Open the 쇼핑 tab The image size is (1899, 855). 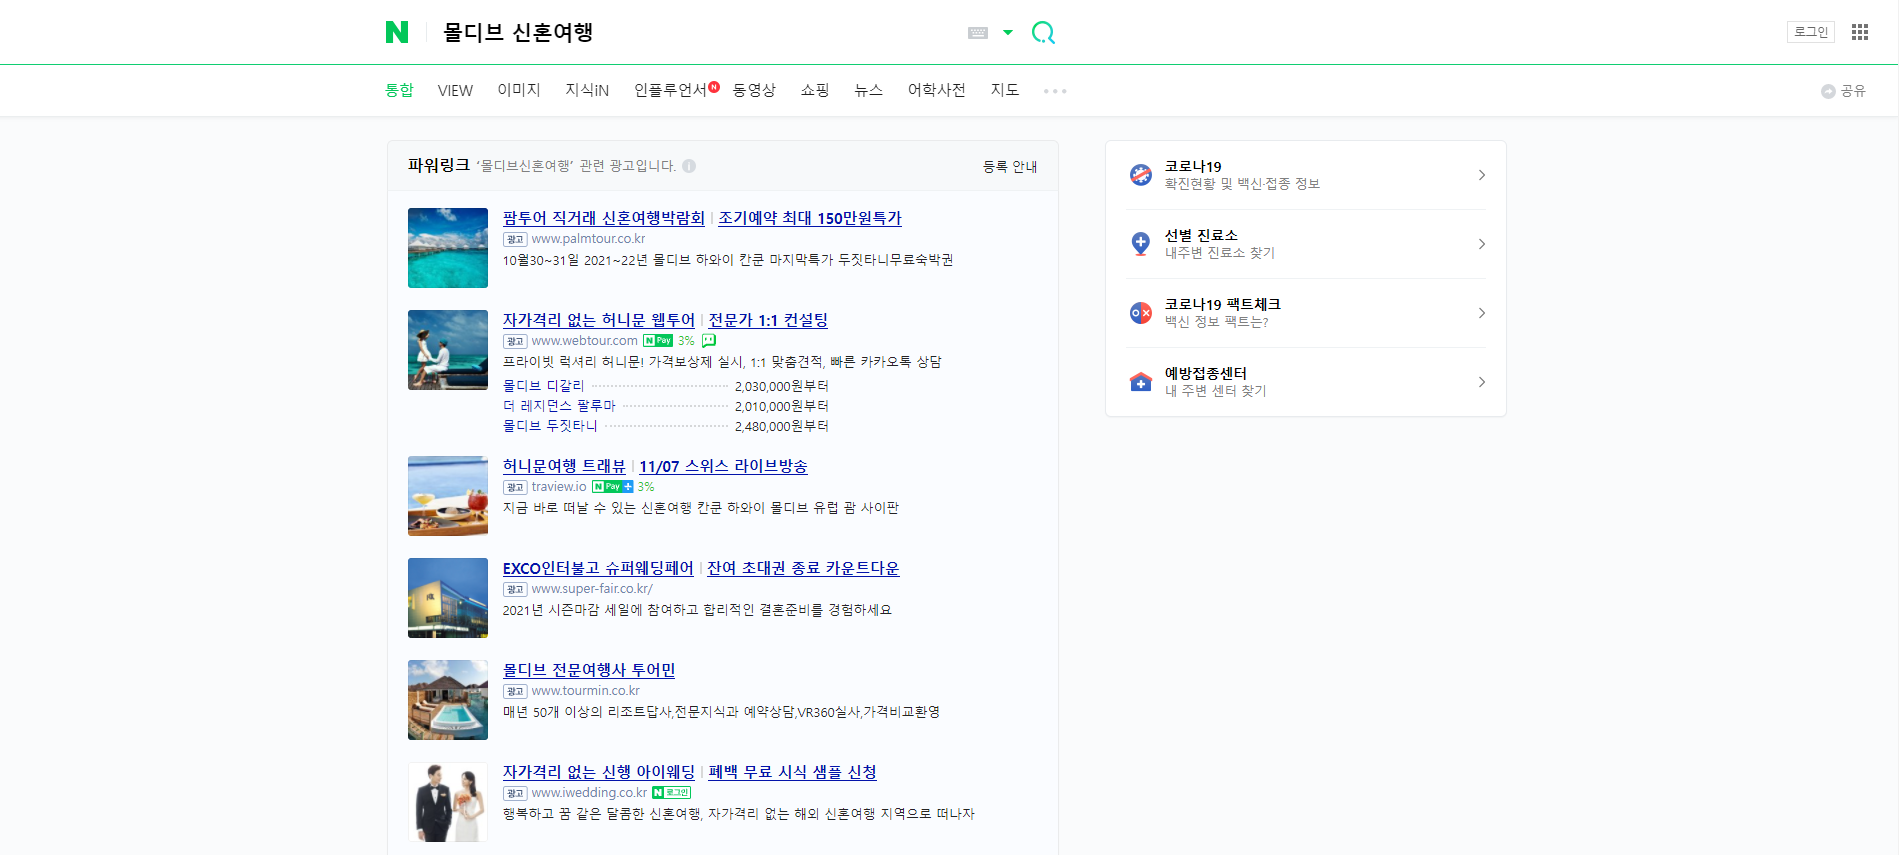pyautogui.click(x=815, y=90)
